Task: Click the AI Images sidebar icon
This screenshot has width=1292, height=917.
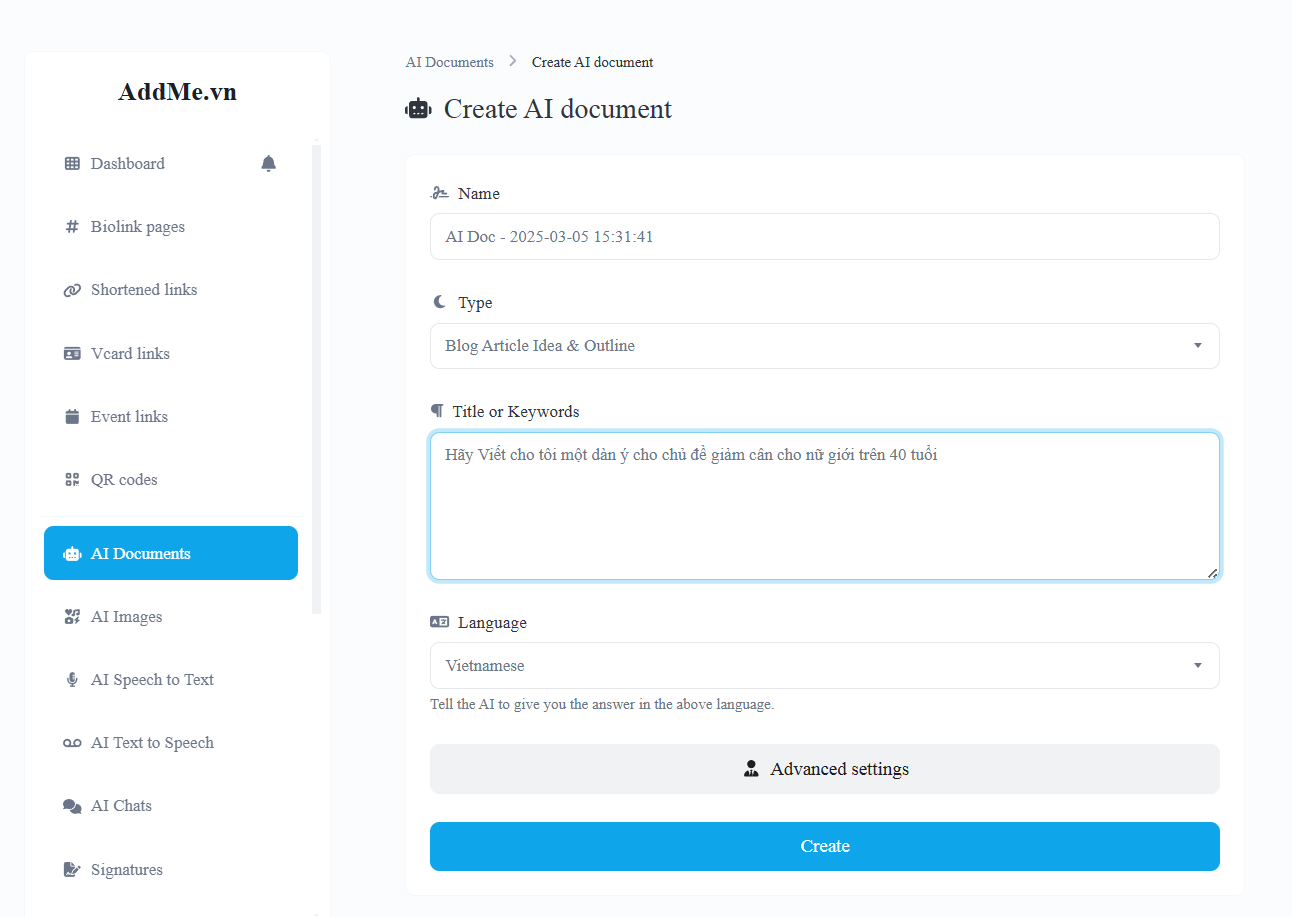Action: click(x=72, y=617)
